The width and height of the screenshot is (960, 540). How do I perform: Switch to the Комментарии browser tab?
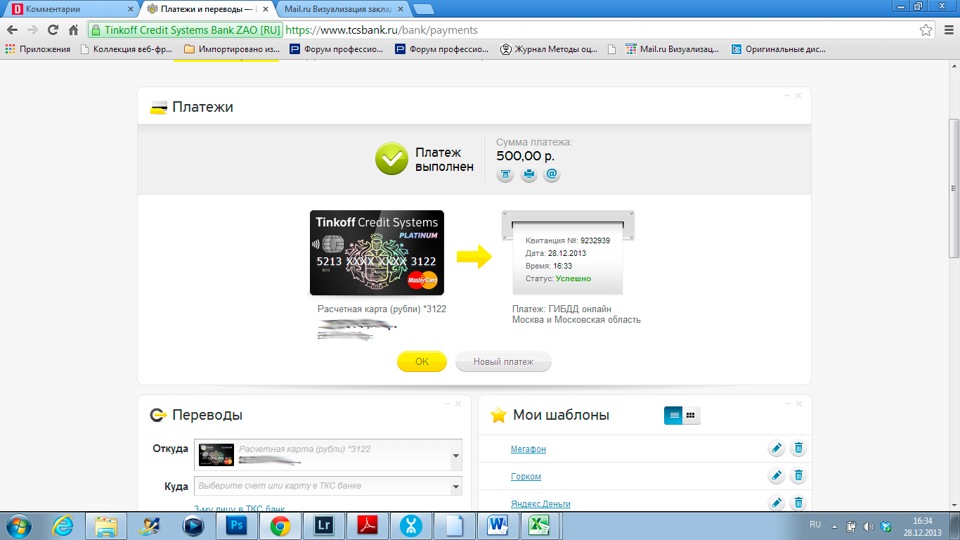(x=69, y=9)
